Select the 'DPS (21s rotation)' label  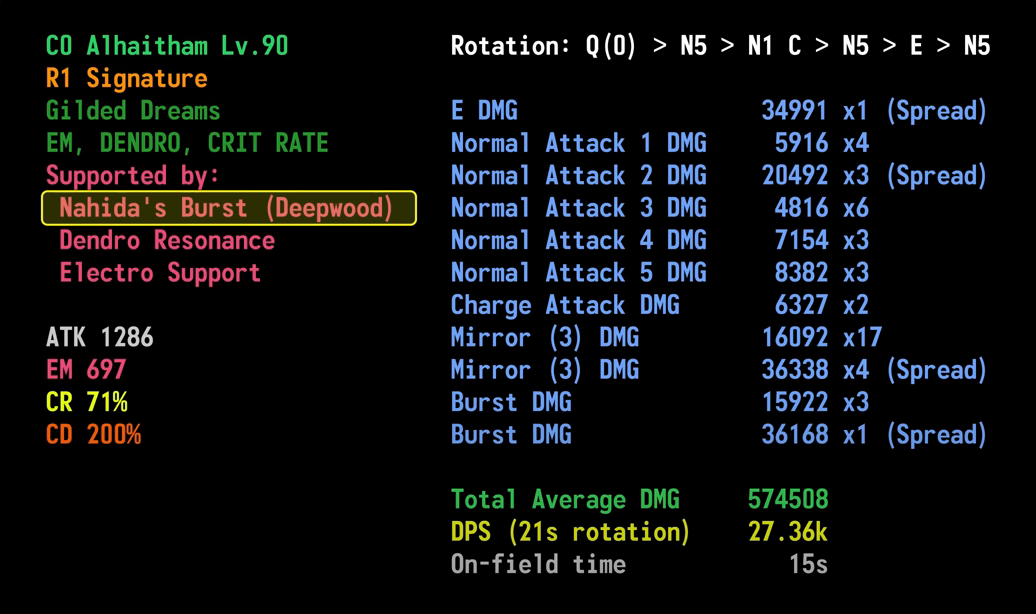570,532
